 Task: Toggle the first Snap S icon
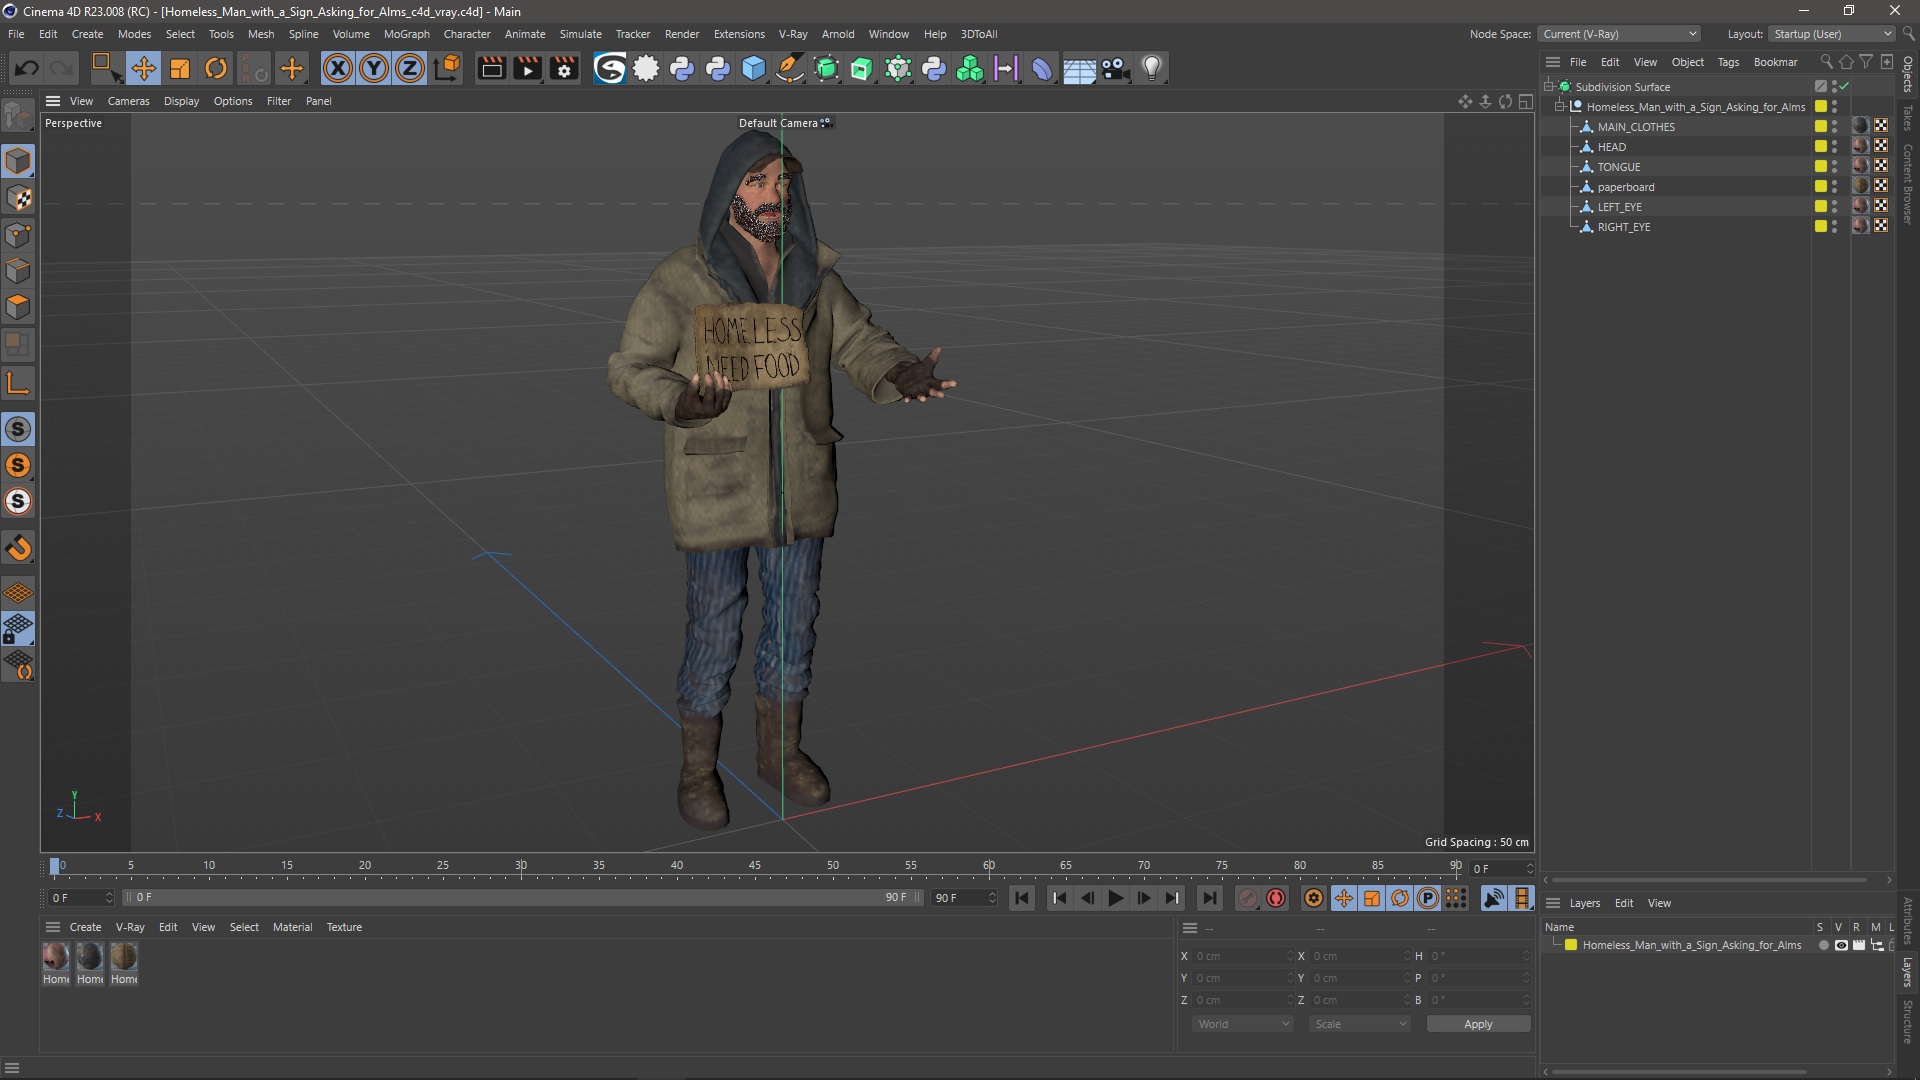coord(18,429)
